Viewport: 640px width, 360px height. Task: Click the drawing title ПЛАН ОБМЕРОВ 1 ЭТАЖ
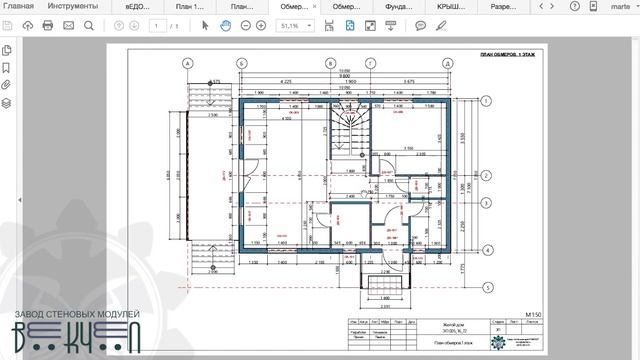(507, 54)
